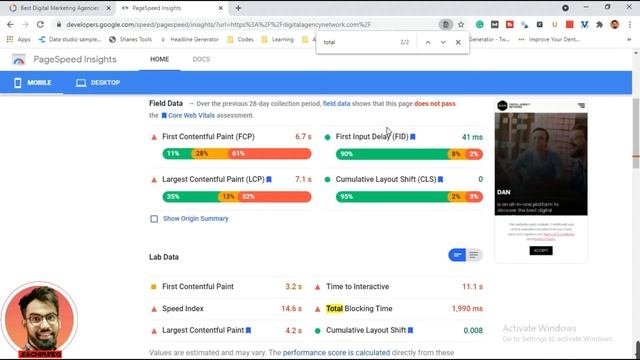
Task: Click the mobile page screenshot thumbnail
Action: point(541,181)
